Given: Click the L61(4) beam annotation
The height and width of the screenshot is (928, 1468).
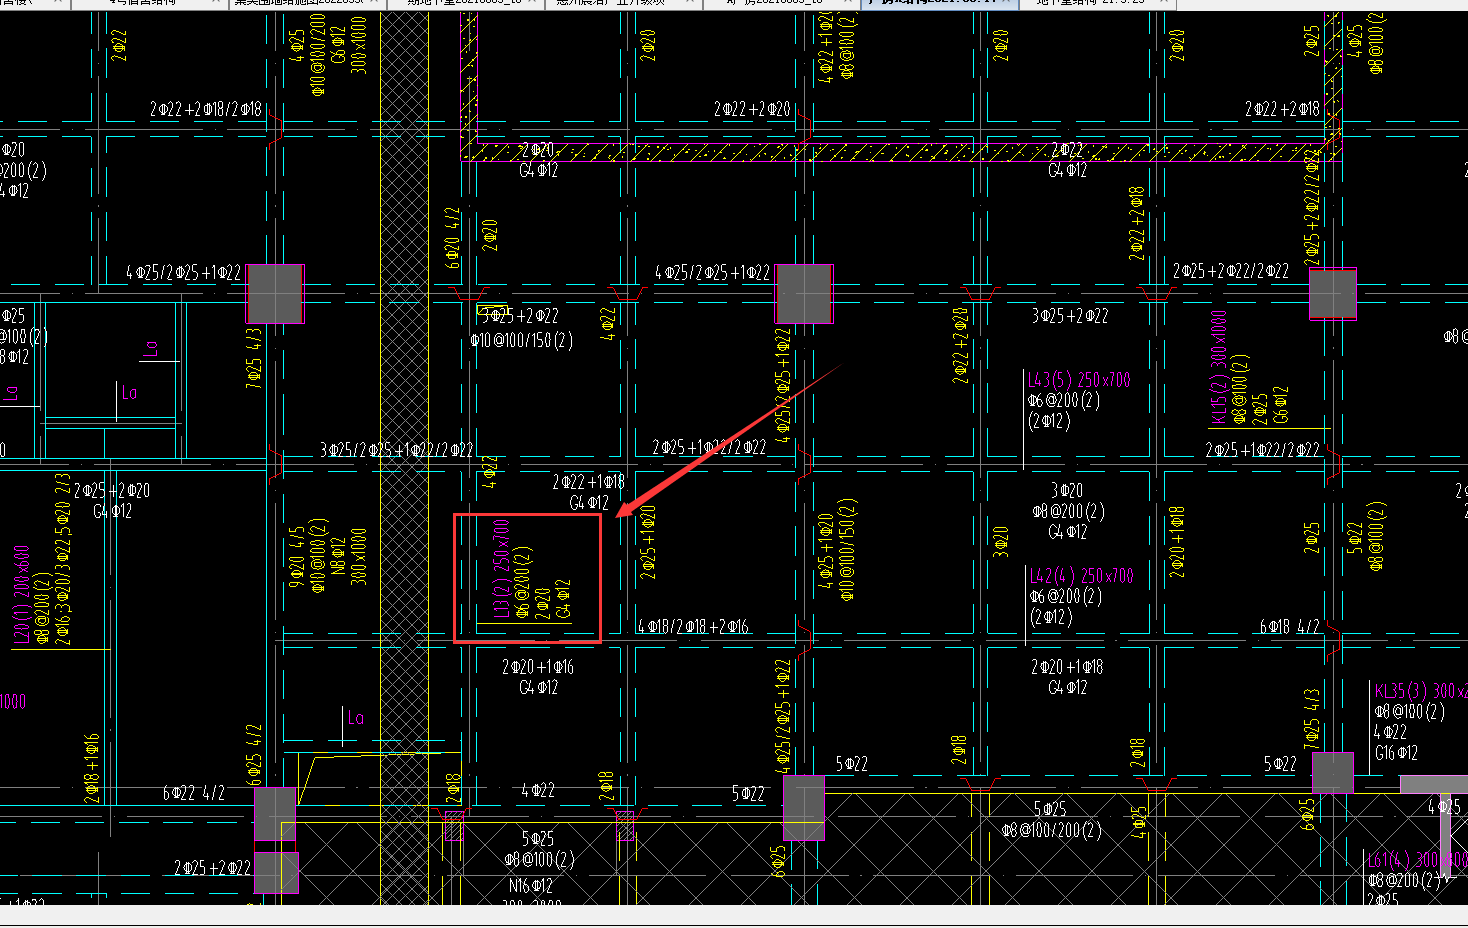Looking at the screenshot, I should coord(1417,860).
